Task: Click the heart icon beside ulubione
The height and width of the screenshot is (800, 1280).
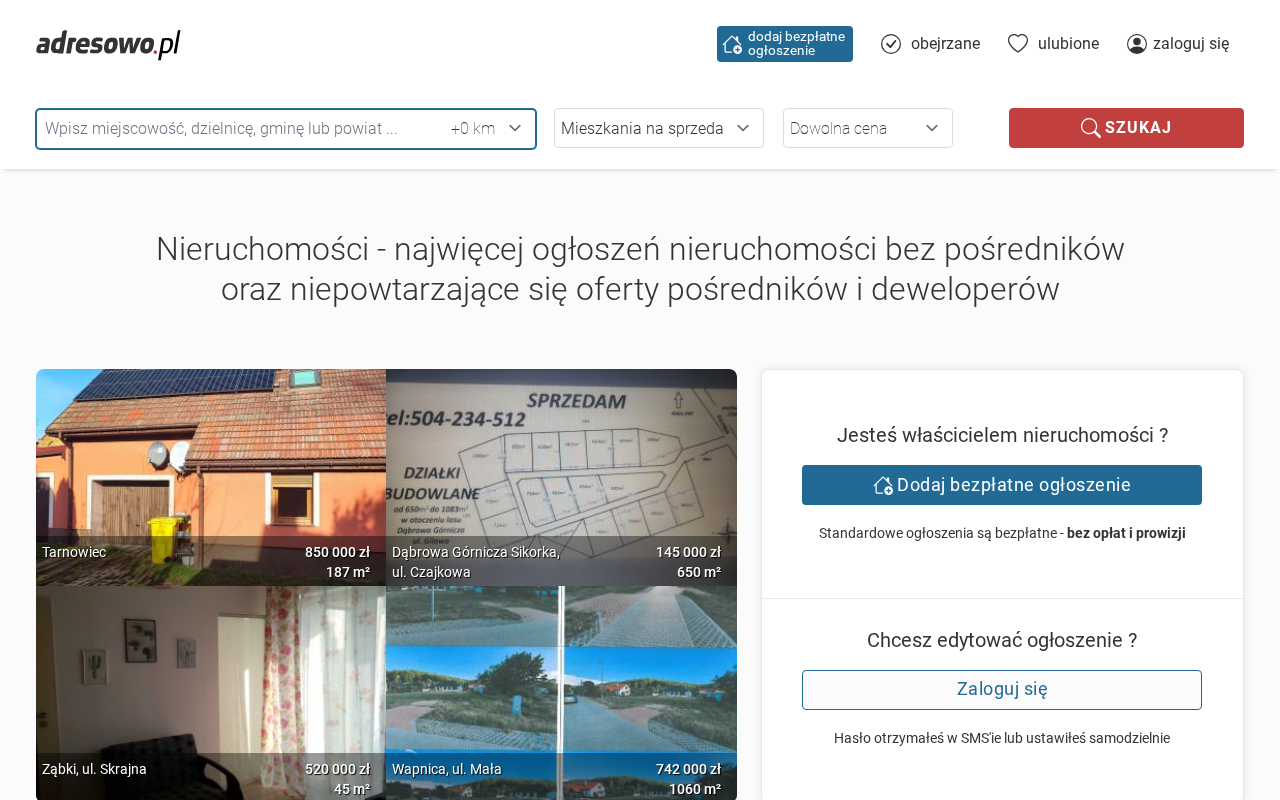Action: 1018,43
